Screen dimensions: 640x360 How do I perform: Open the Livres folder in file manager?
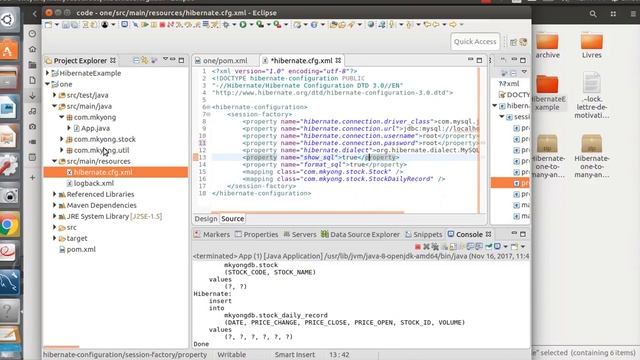(591, 46)
